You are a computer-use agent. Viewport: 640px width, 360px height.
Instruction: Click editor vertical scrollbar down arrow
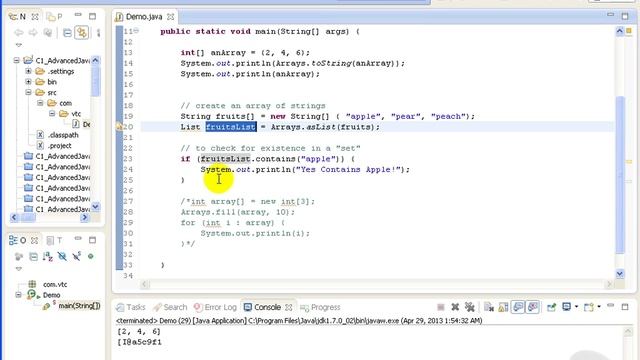click(620, 274)
